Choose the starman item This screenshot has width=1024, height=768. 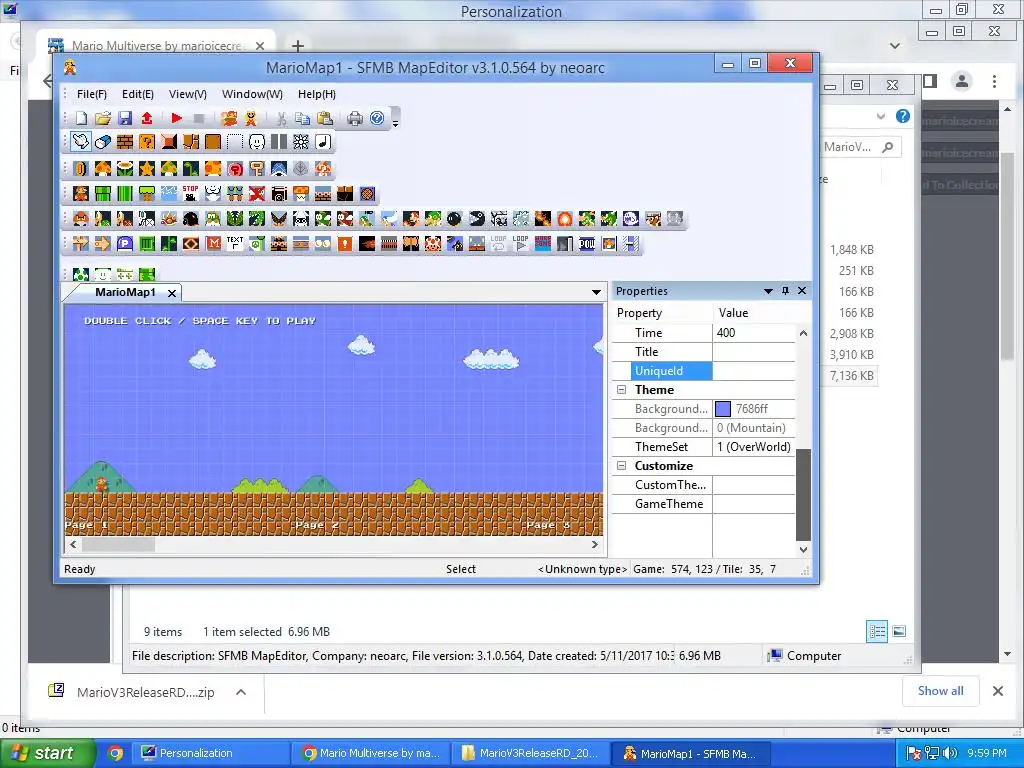point(147,169)
